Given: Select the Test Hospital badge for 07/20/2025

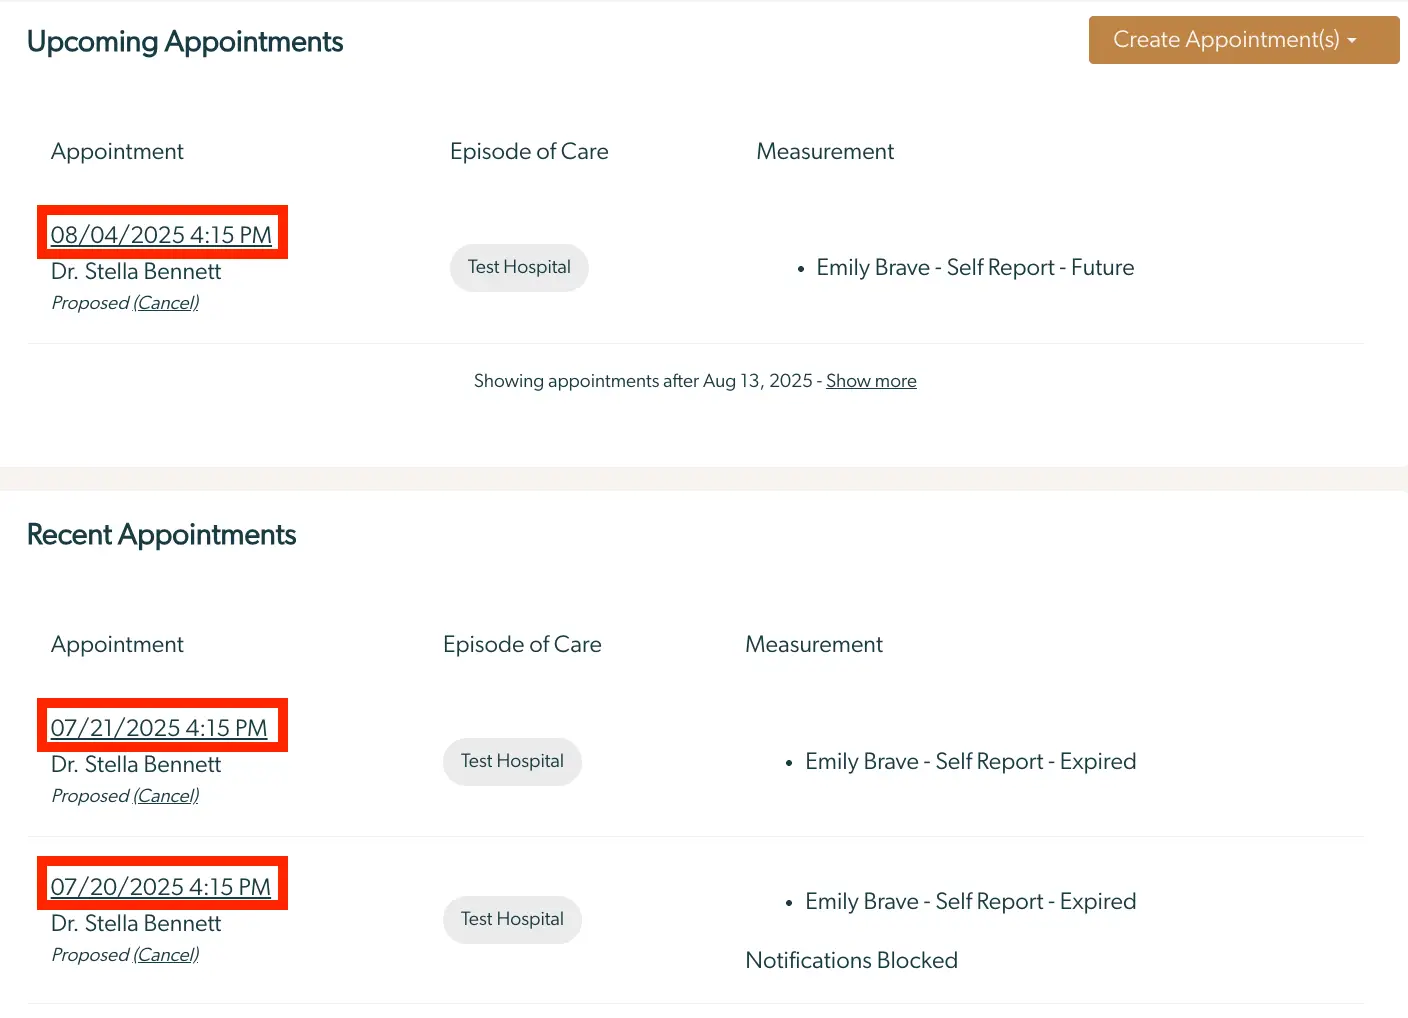Looking at the screenshot, I should click(x=512, y=919).
